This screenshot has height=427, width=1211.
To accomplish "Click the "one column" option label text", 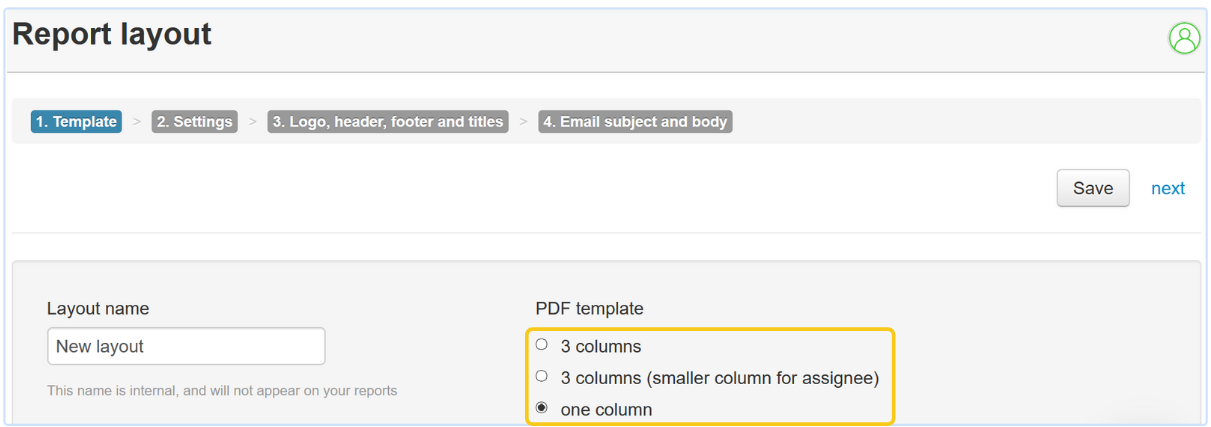I will 606,410.
